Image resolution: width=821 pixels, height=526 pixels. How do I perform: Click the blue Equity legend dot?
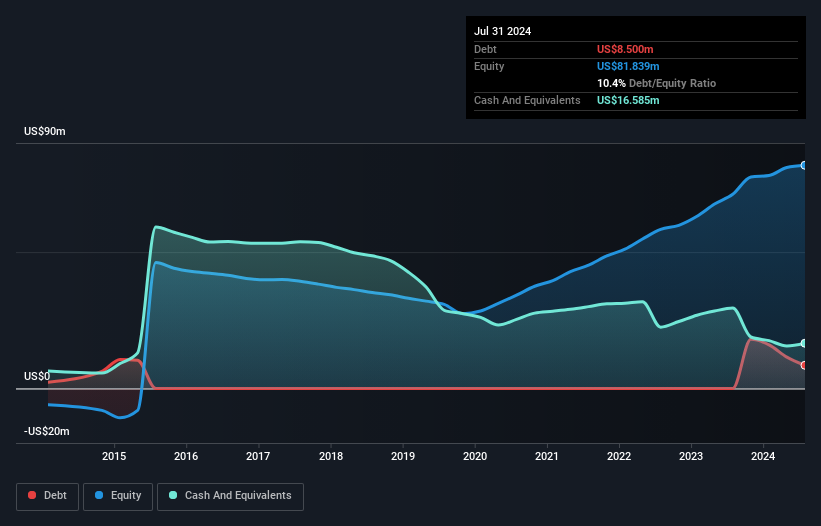(99, 495)
